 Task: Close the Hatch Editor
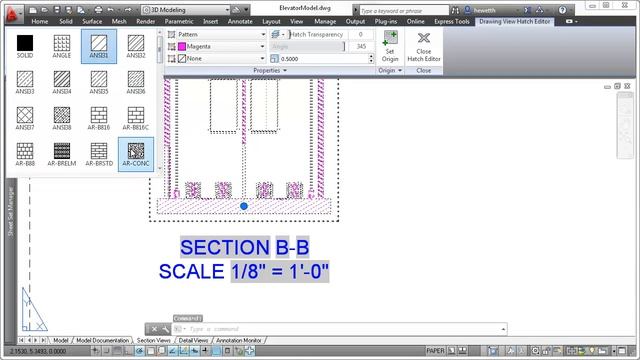(424, 47)
